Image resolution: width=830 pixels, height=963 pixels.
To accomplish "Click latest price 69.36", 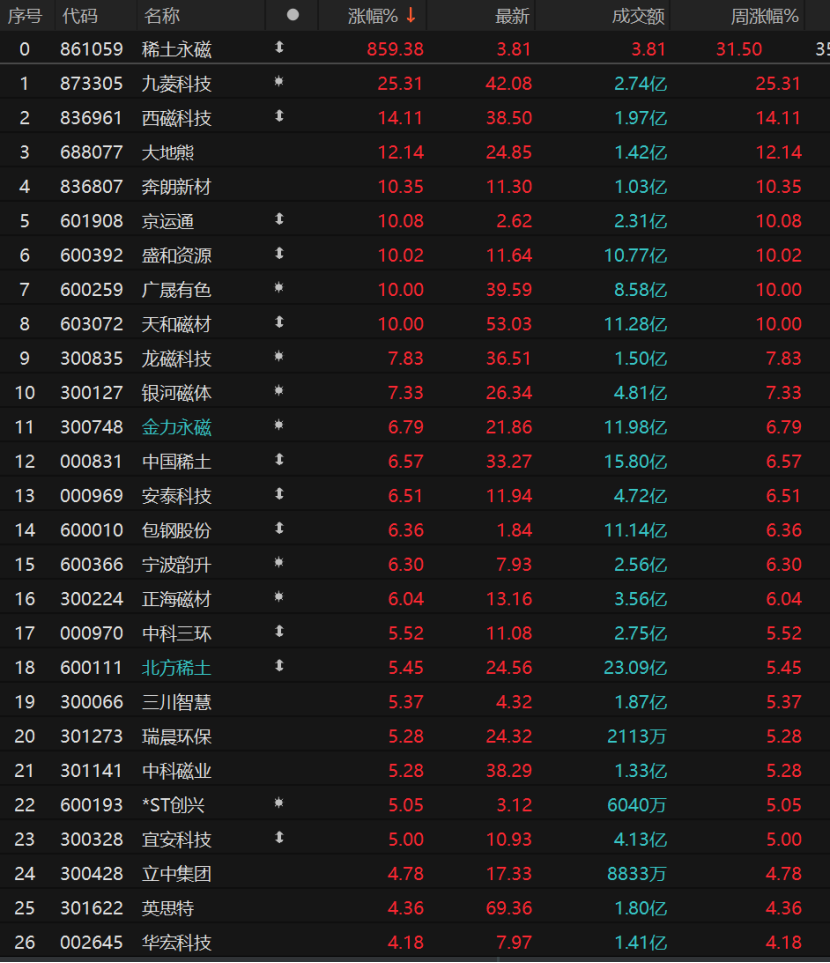I will tap(509, 909).
